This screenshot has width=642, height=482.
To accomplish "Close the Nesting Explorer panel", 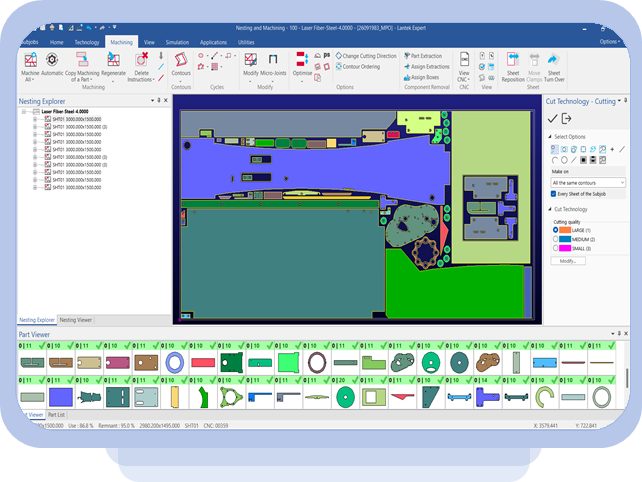I will 166,100.
